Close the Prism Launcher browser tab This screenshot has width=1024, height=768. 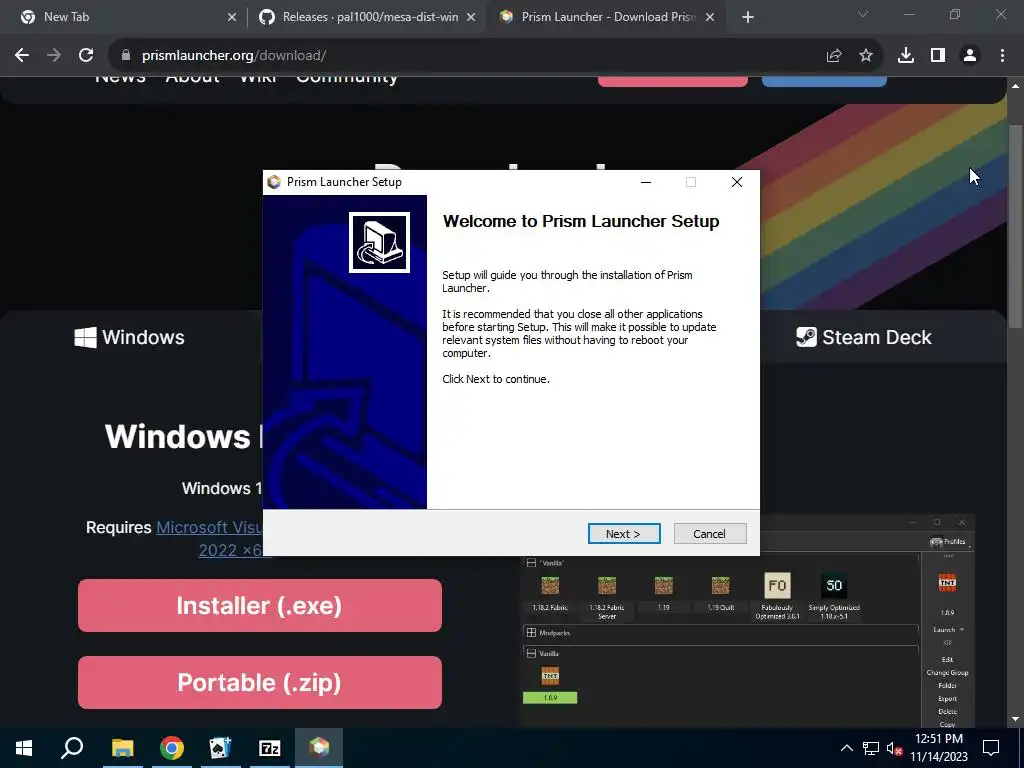[710, 18]
